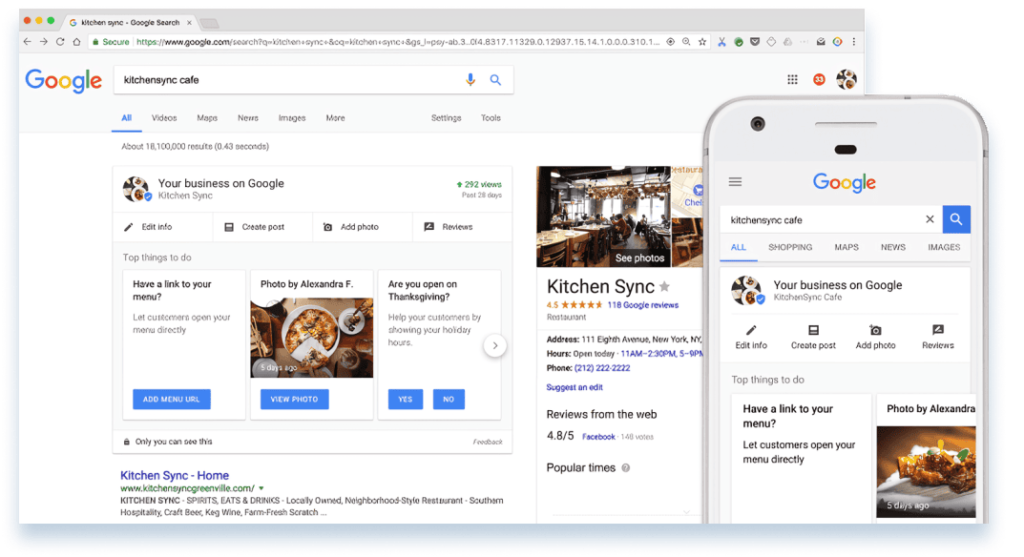Click the See photos restaurant image
The image size is (1024, 557).
tap(603, 216)
